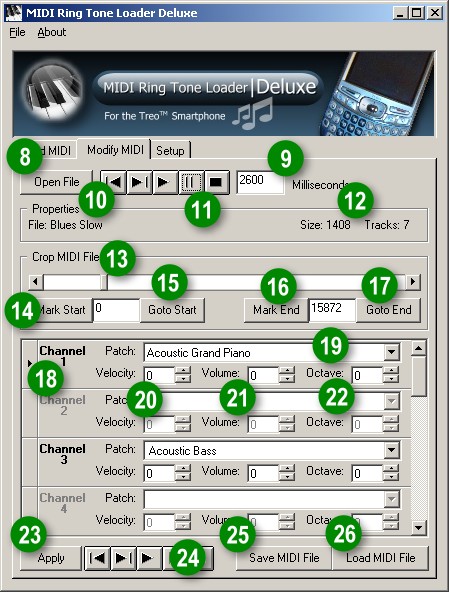Click the Mark End button

[276, 310]
